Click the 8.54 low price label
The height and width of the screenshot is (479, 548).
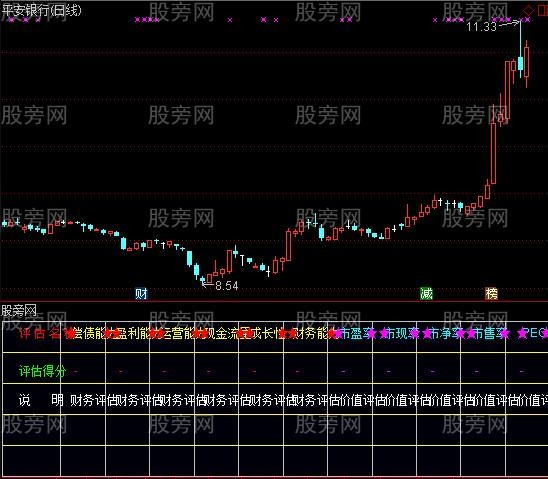pyautogui.click(x=226, y=286)
